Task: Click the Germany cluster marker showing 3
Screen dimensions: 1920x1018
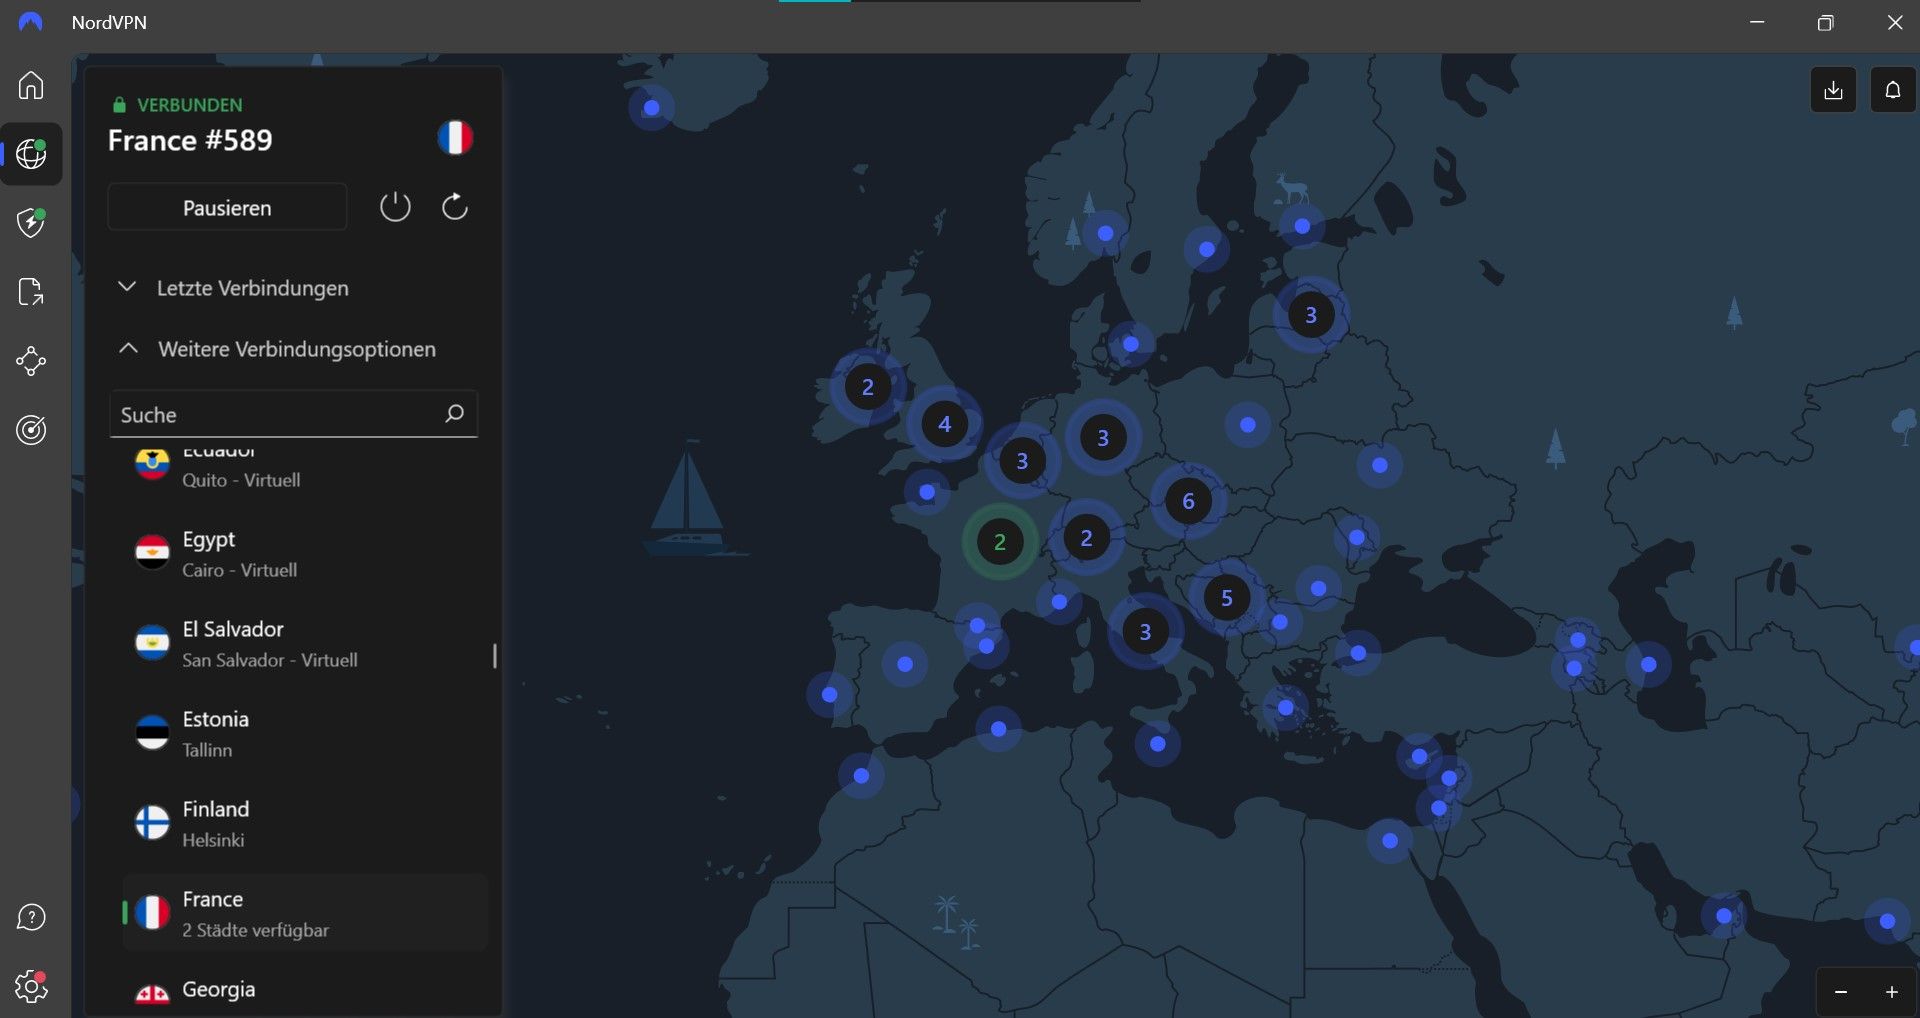Action: coord(1102,438)
